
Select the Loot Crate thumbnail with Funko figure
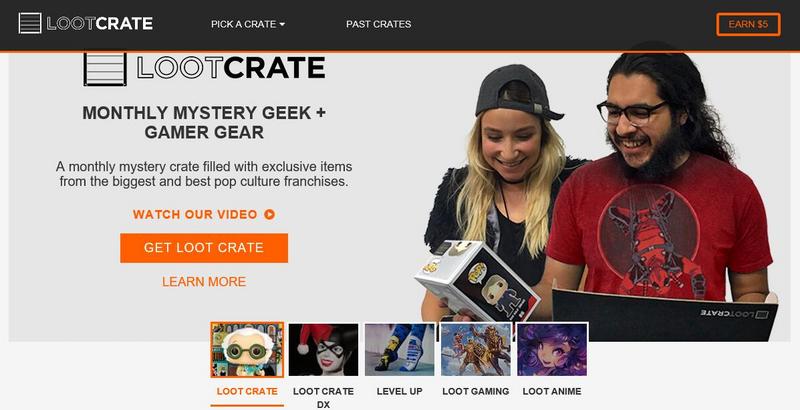[247, 350]
